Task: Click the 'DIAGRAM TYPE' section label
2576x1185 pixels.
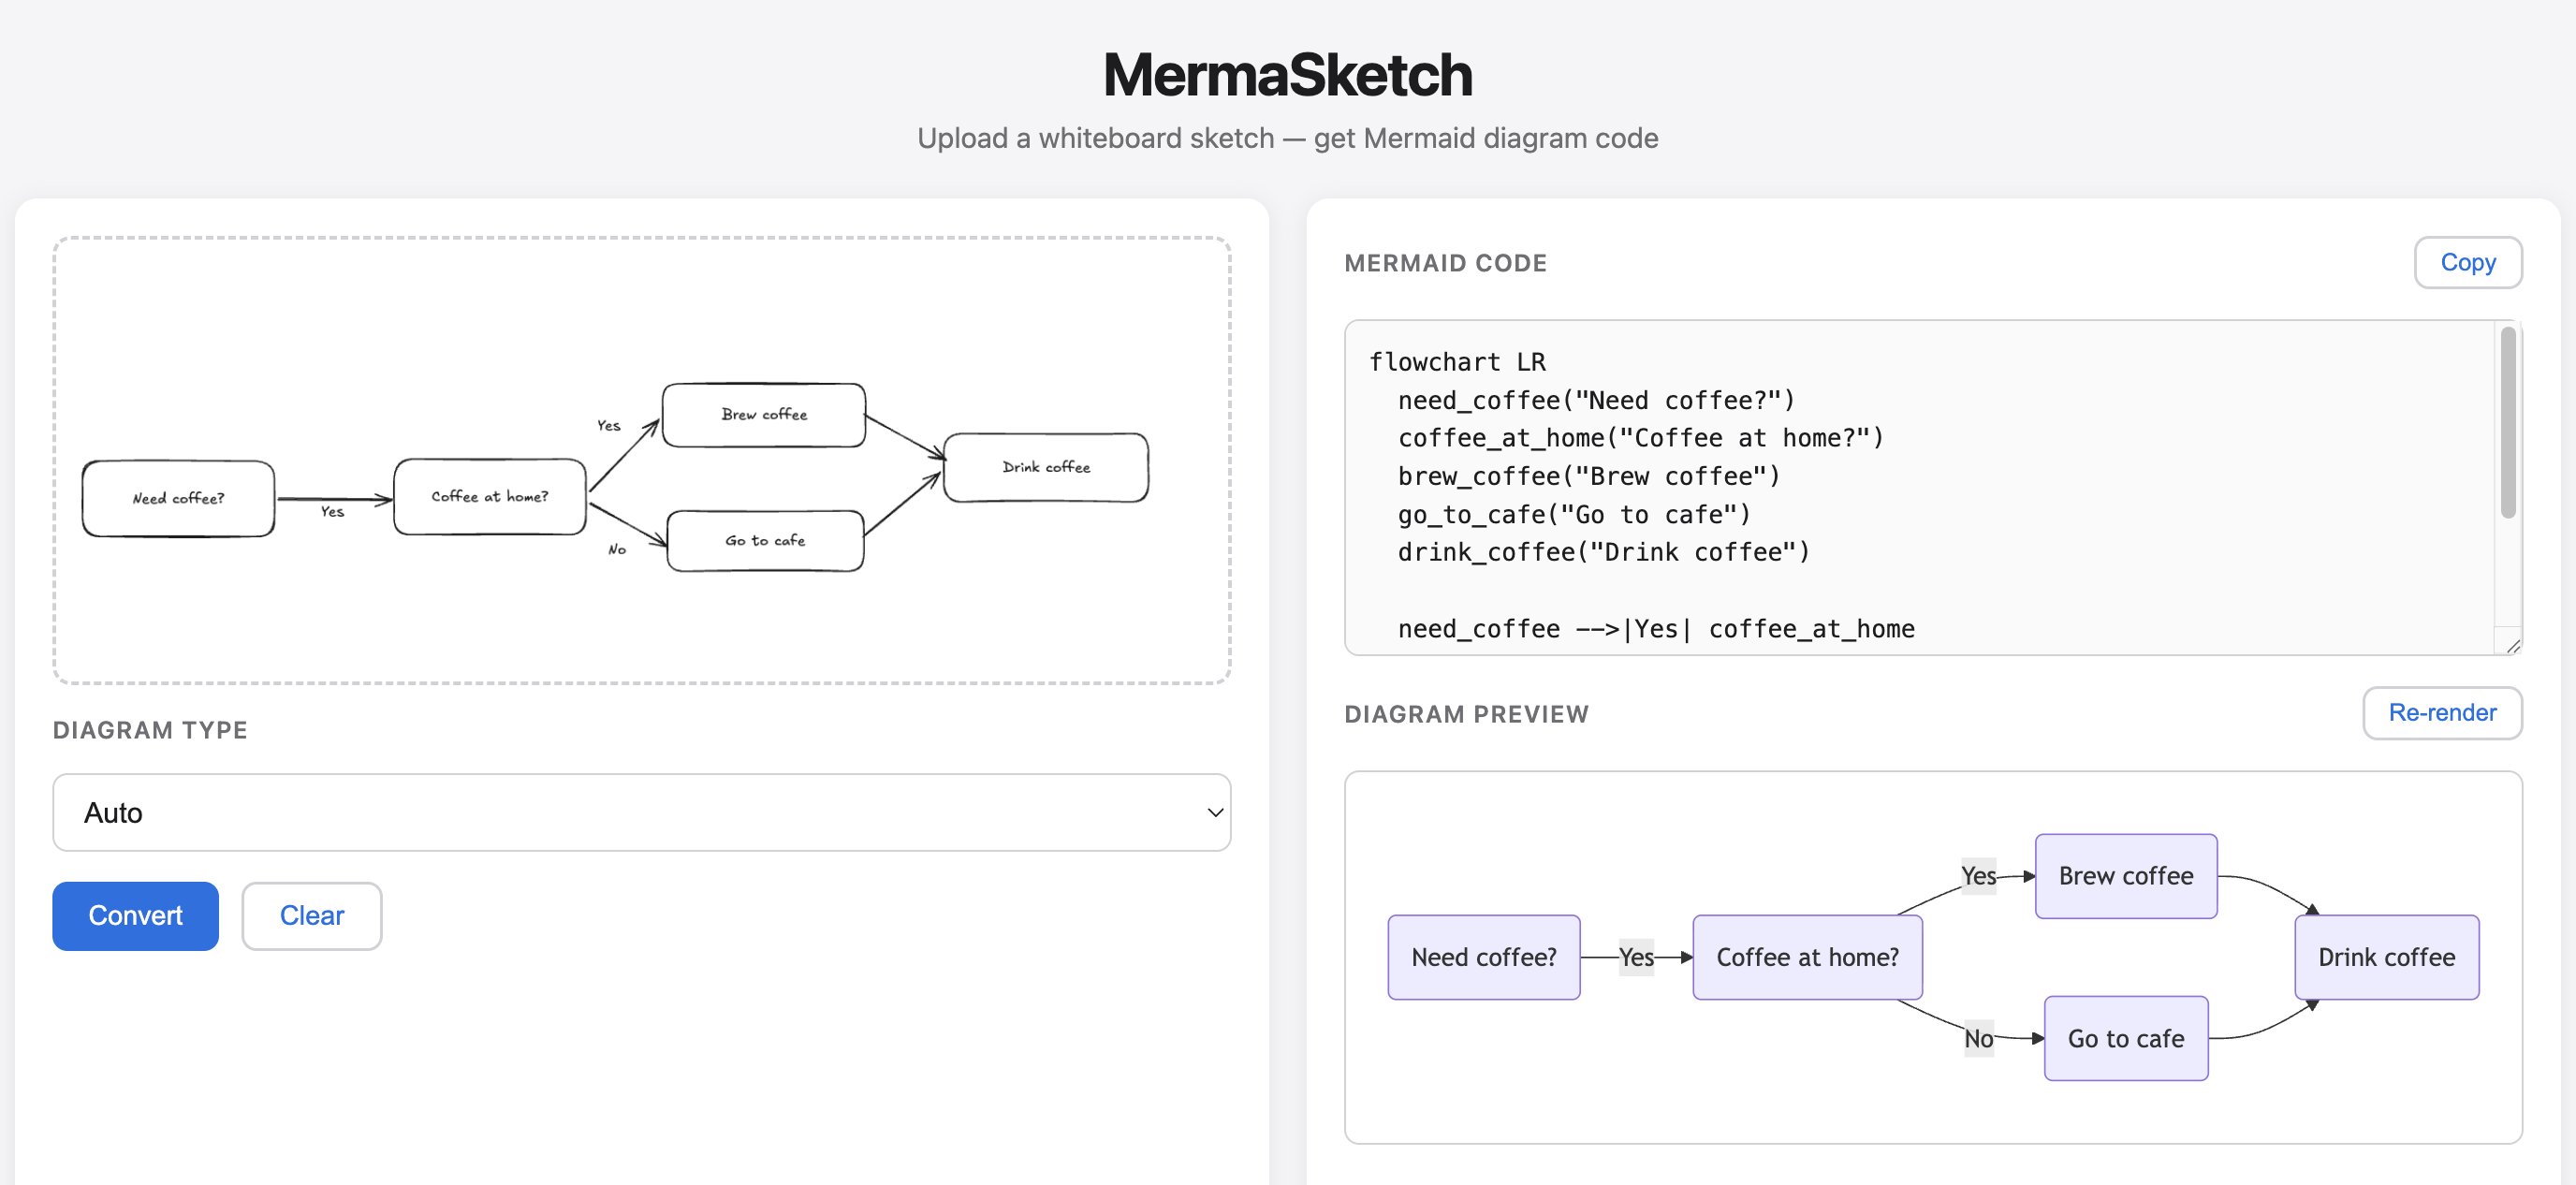Action: (150, 730)
